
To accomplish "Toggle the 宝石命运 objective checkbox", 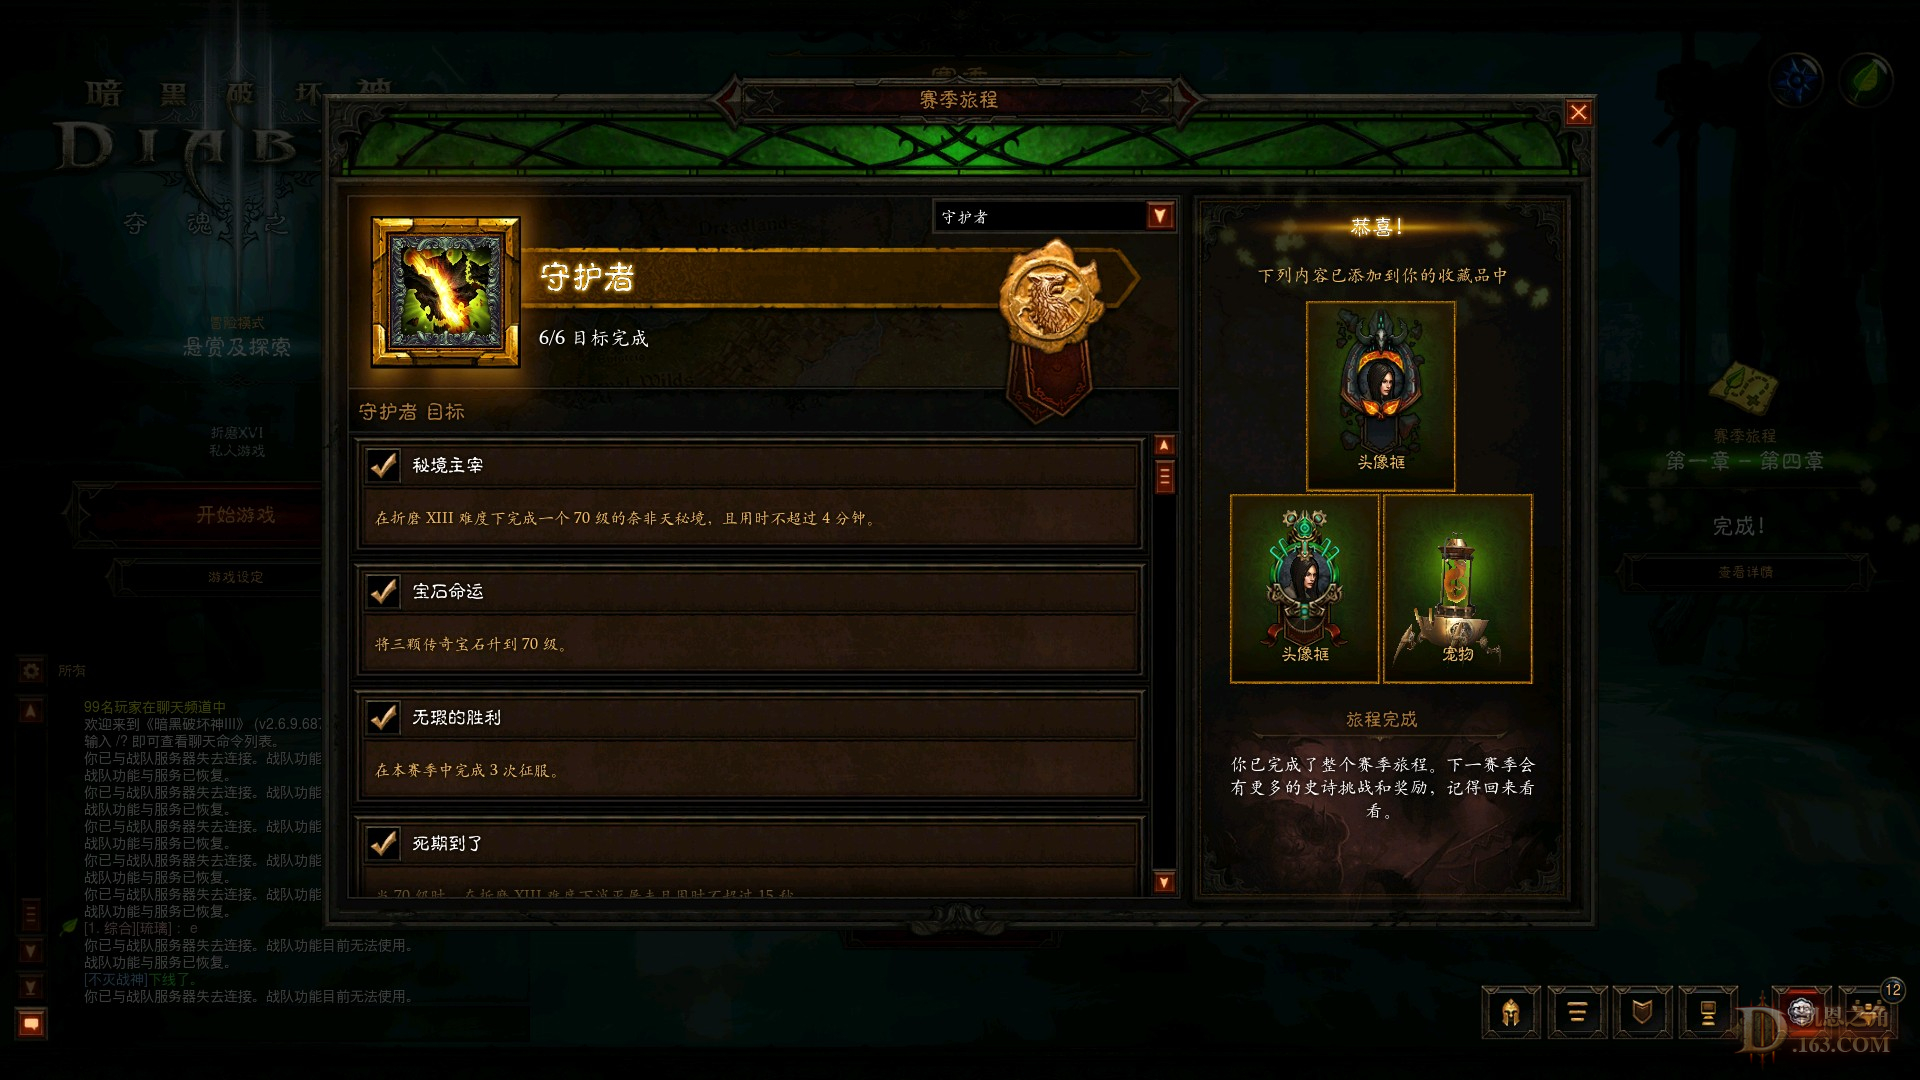I will click(384, 591).
